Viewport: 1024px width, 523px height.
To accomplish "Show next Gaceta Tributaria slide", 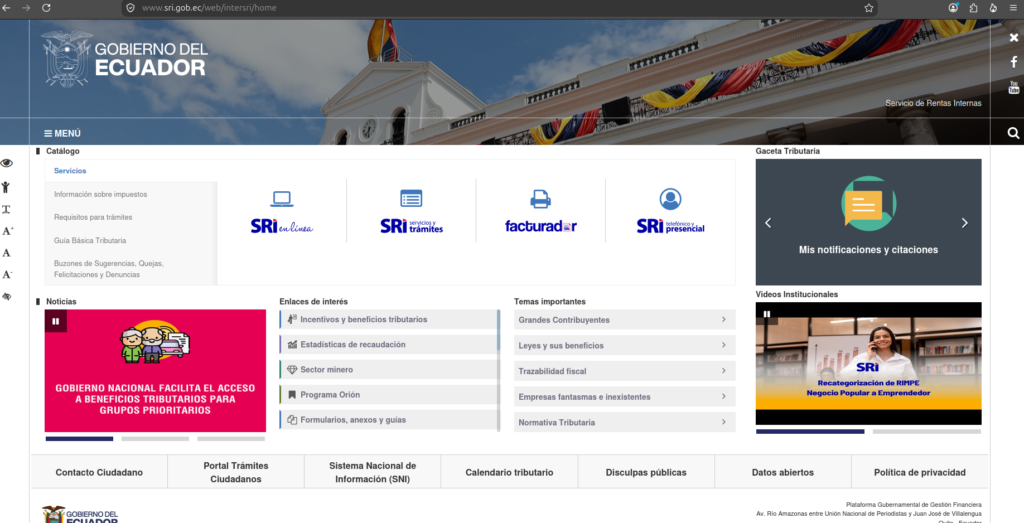I will tap(965, 223).
